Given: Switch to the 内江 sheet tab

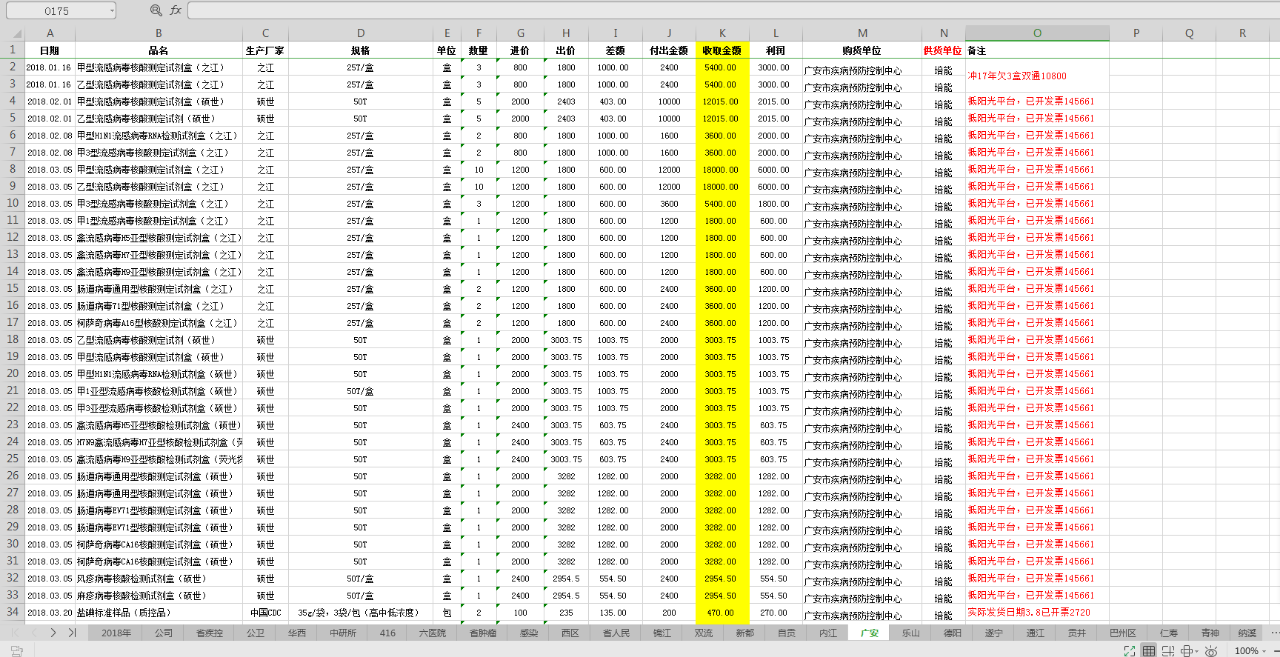Looking at the screenshot, I should (828, 633).
